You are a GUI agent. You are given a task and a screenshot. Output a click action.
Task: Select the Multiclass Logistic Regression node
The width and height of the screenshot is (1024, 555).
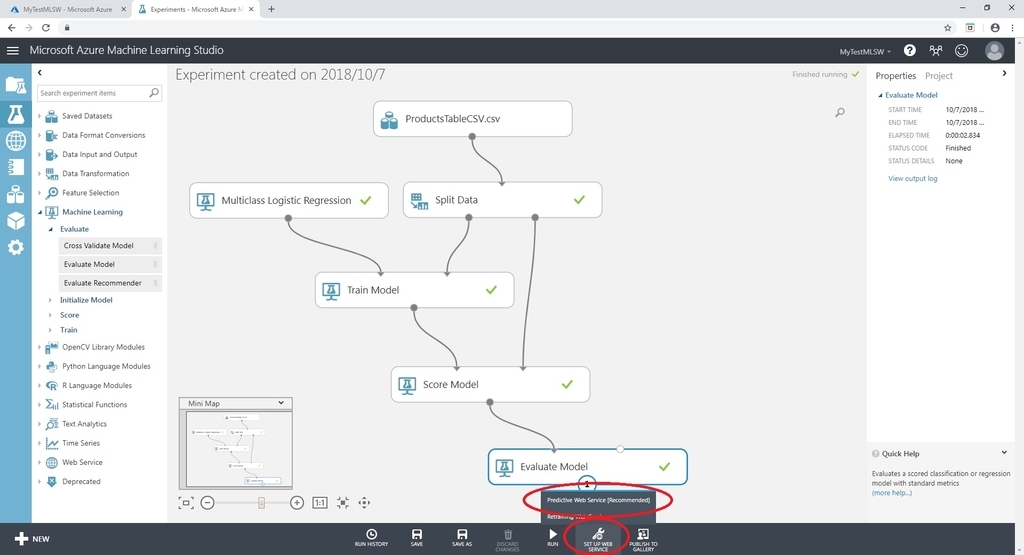click(x=289, y=200)
